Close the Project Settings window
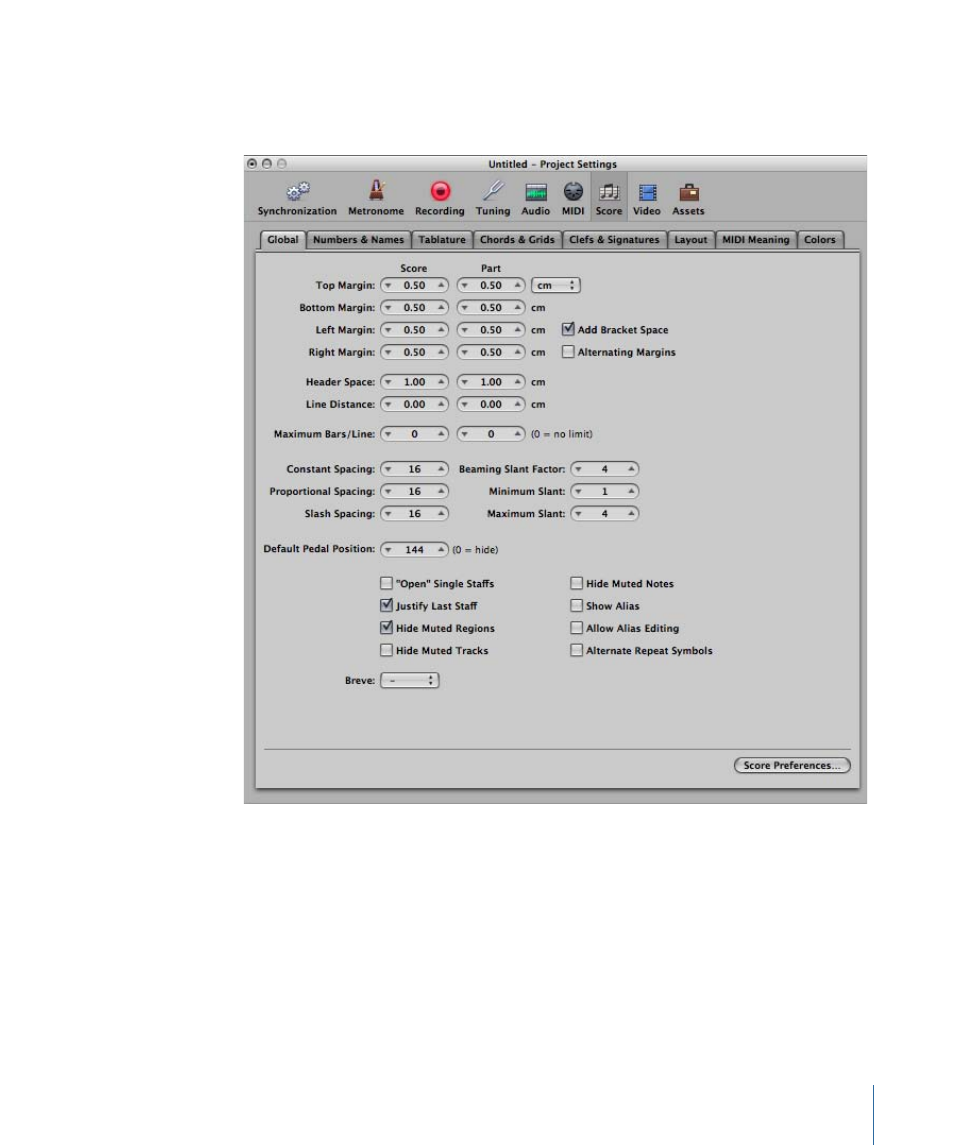The width and height of the screenshot is (954, 1145). click(x=252, y=164)
